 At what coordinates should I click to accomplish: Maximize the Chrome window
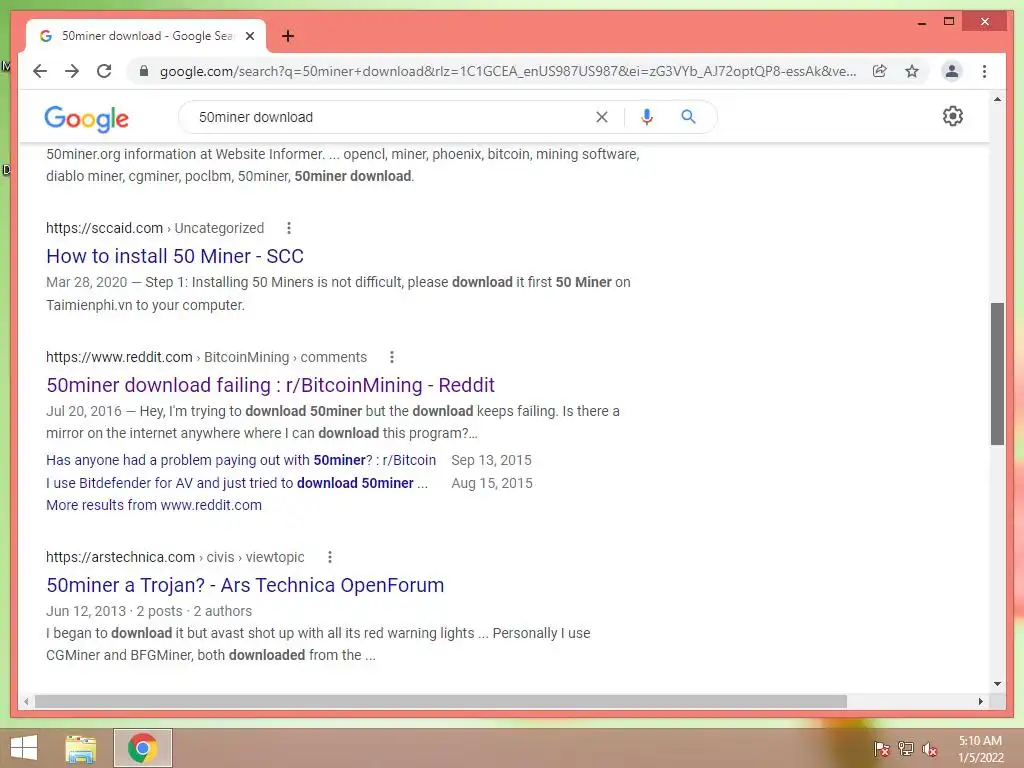949,22
